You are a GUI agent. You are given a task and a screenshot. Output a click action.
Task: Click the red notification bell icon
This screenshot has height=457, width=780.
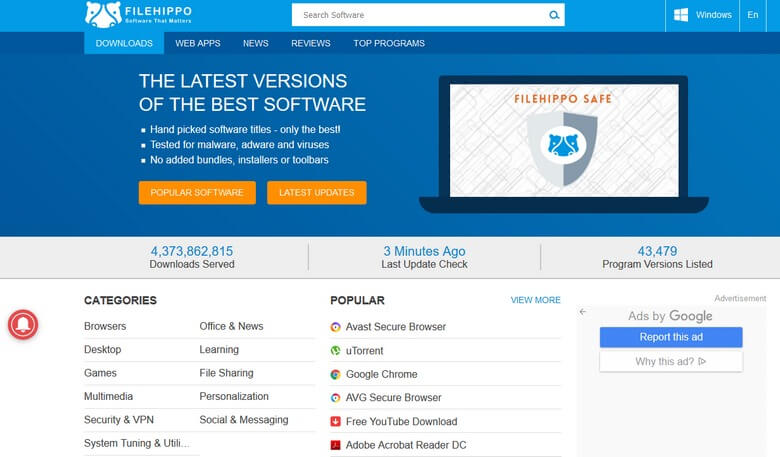click(x=23, y=324)
